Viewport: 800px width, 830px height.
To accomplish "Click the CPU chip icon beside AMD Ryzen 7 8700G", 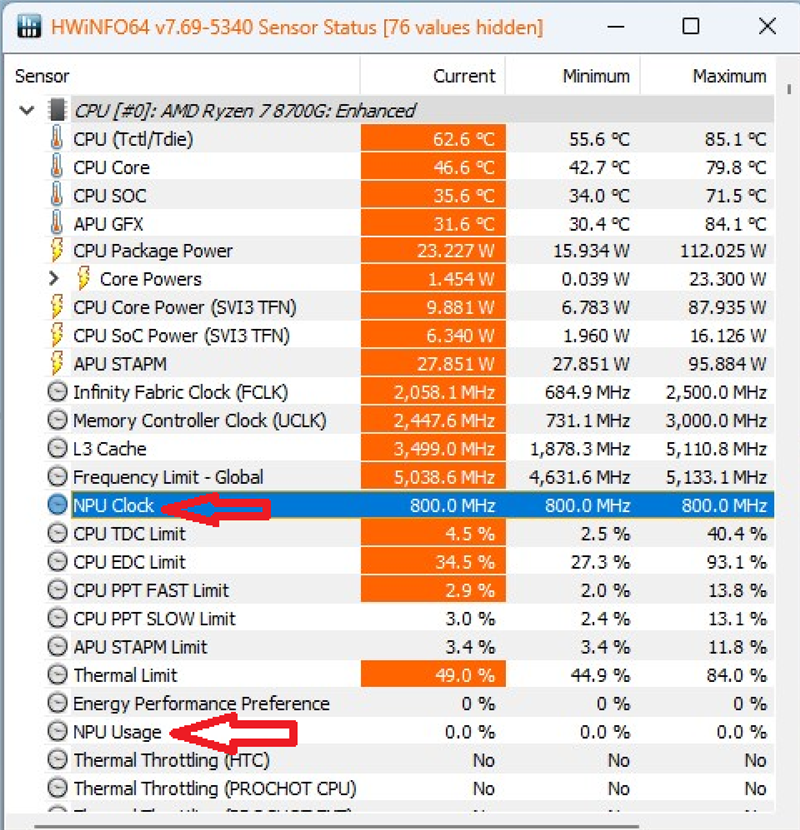I will coord(57,110).
